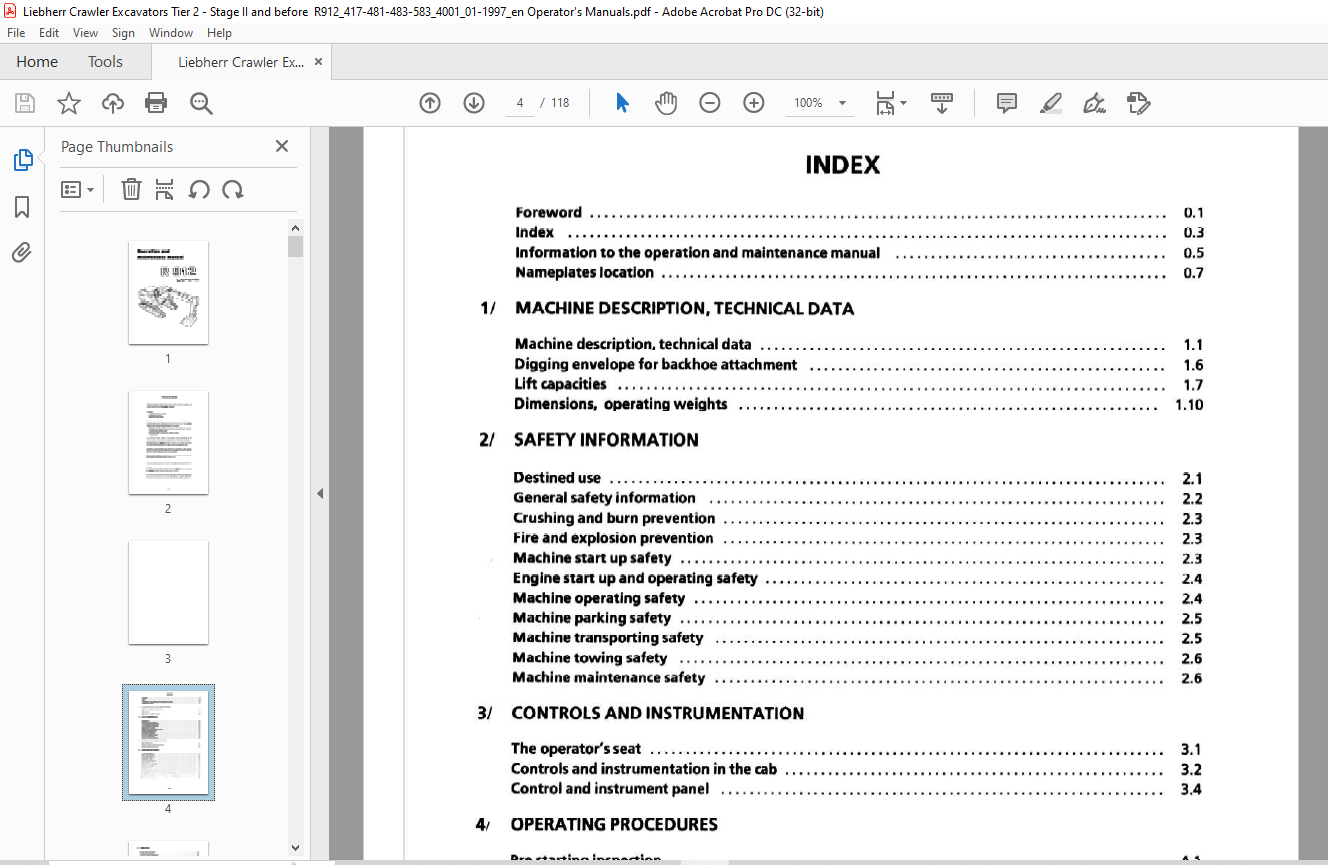
Task: Click the upload to cloud icon
Action: 113,103
